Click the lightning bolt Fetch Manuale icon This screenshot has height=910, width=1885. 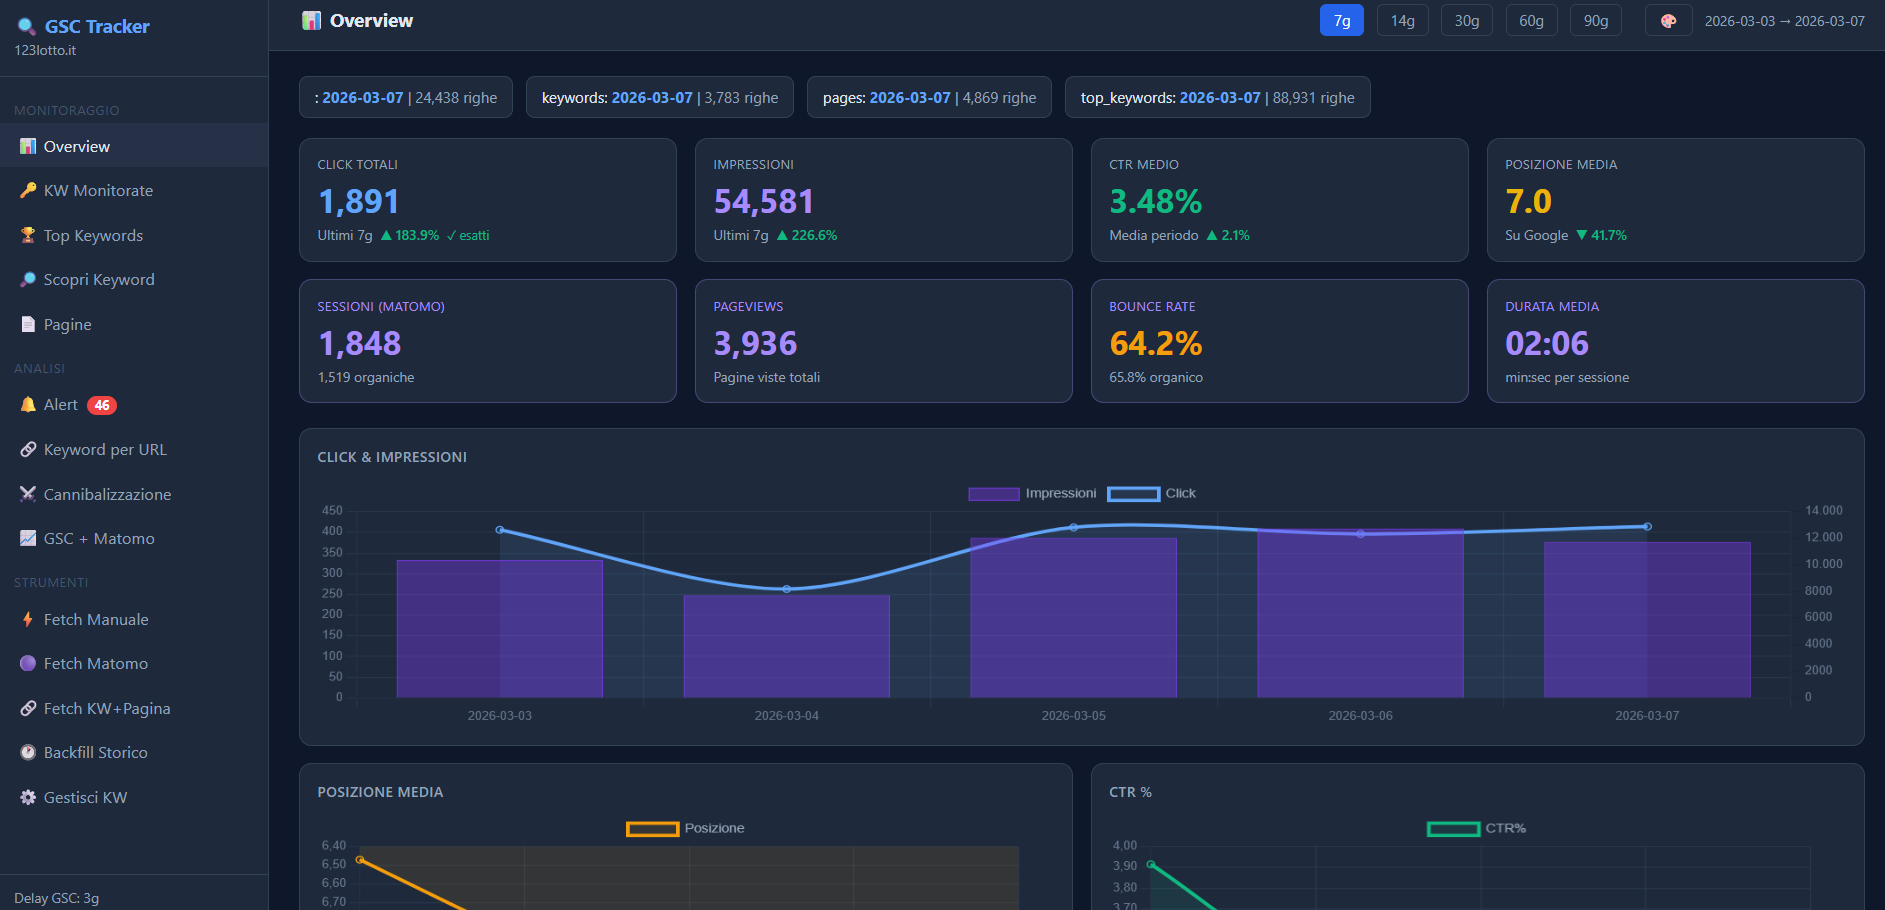tap(28, 620)
